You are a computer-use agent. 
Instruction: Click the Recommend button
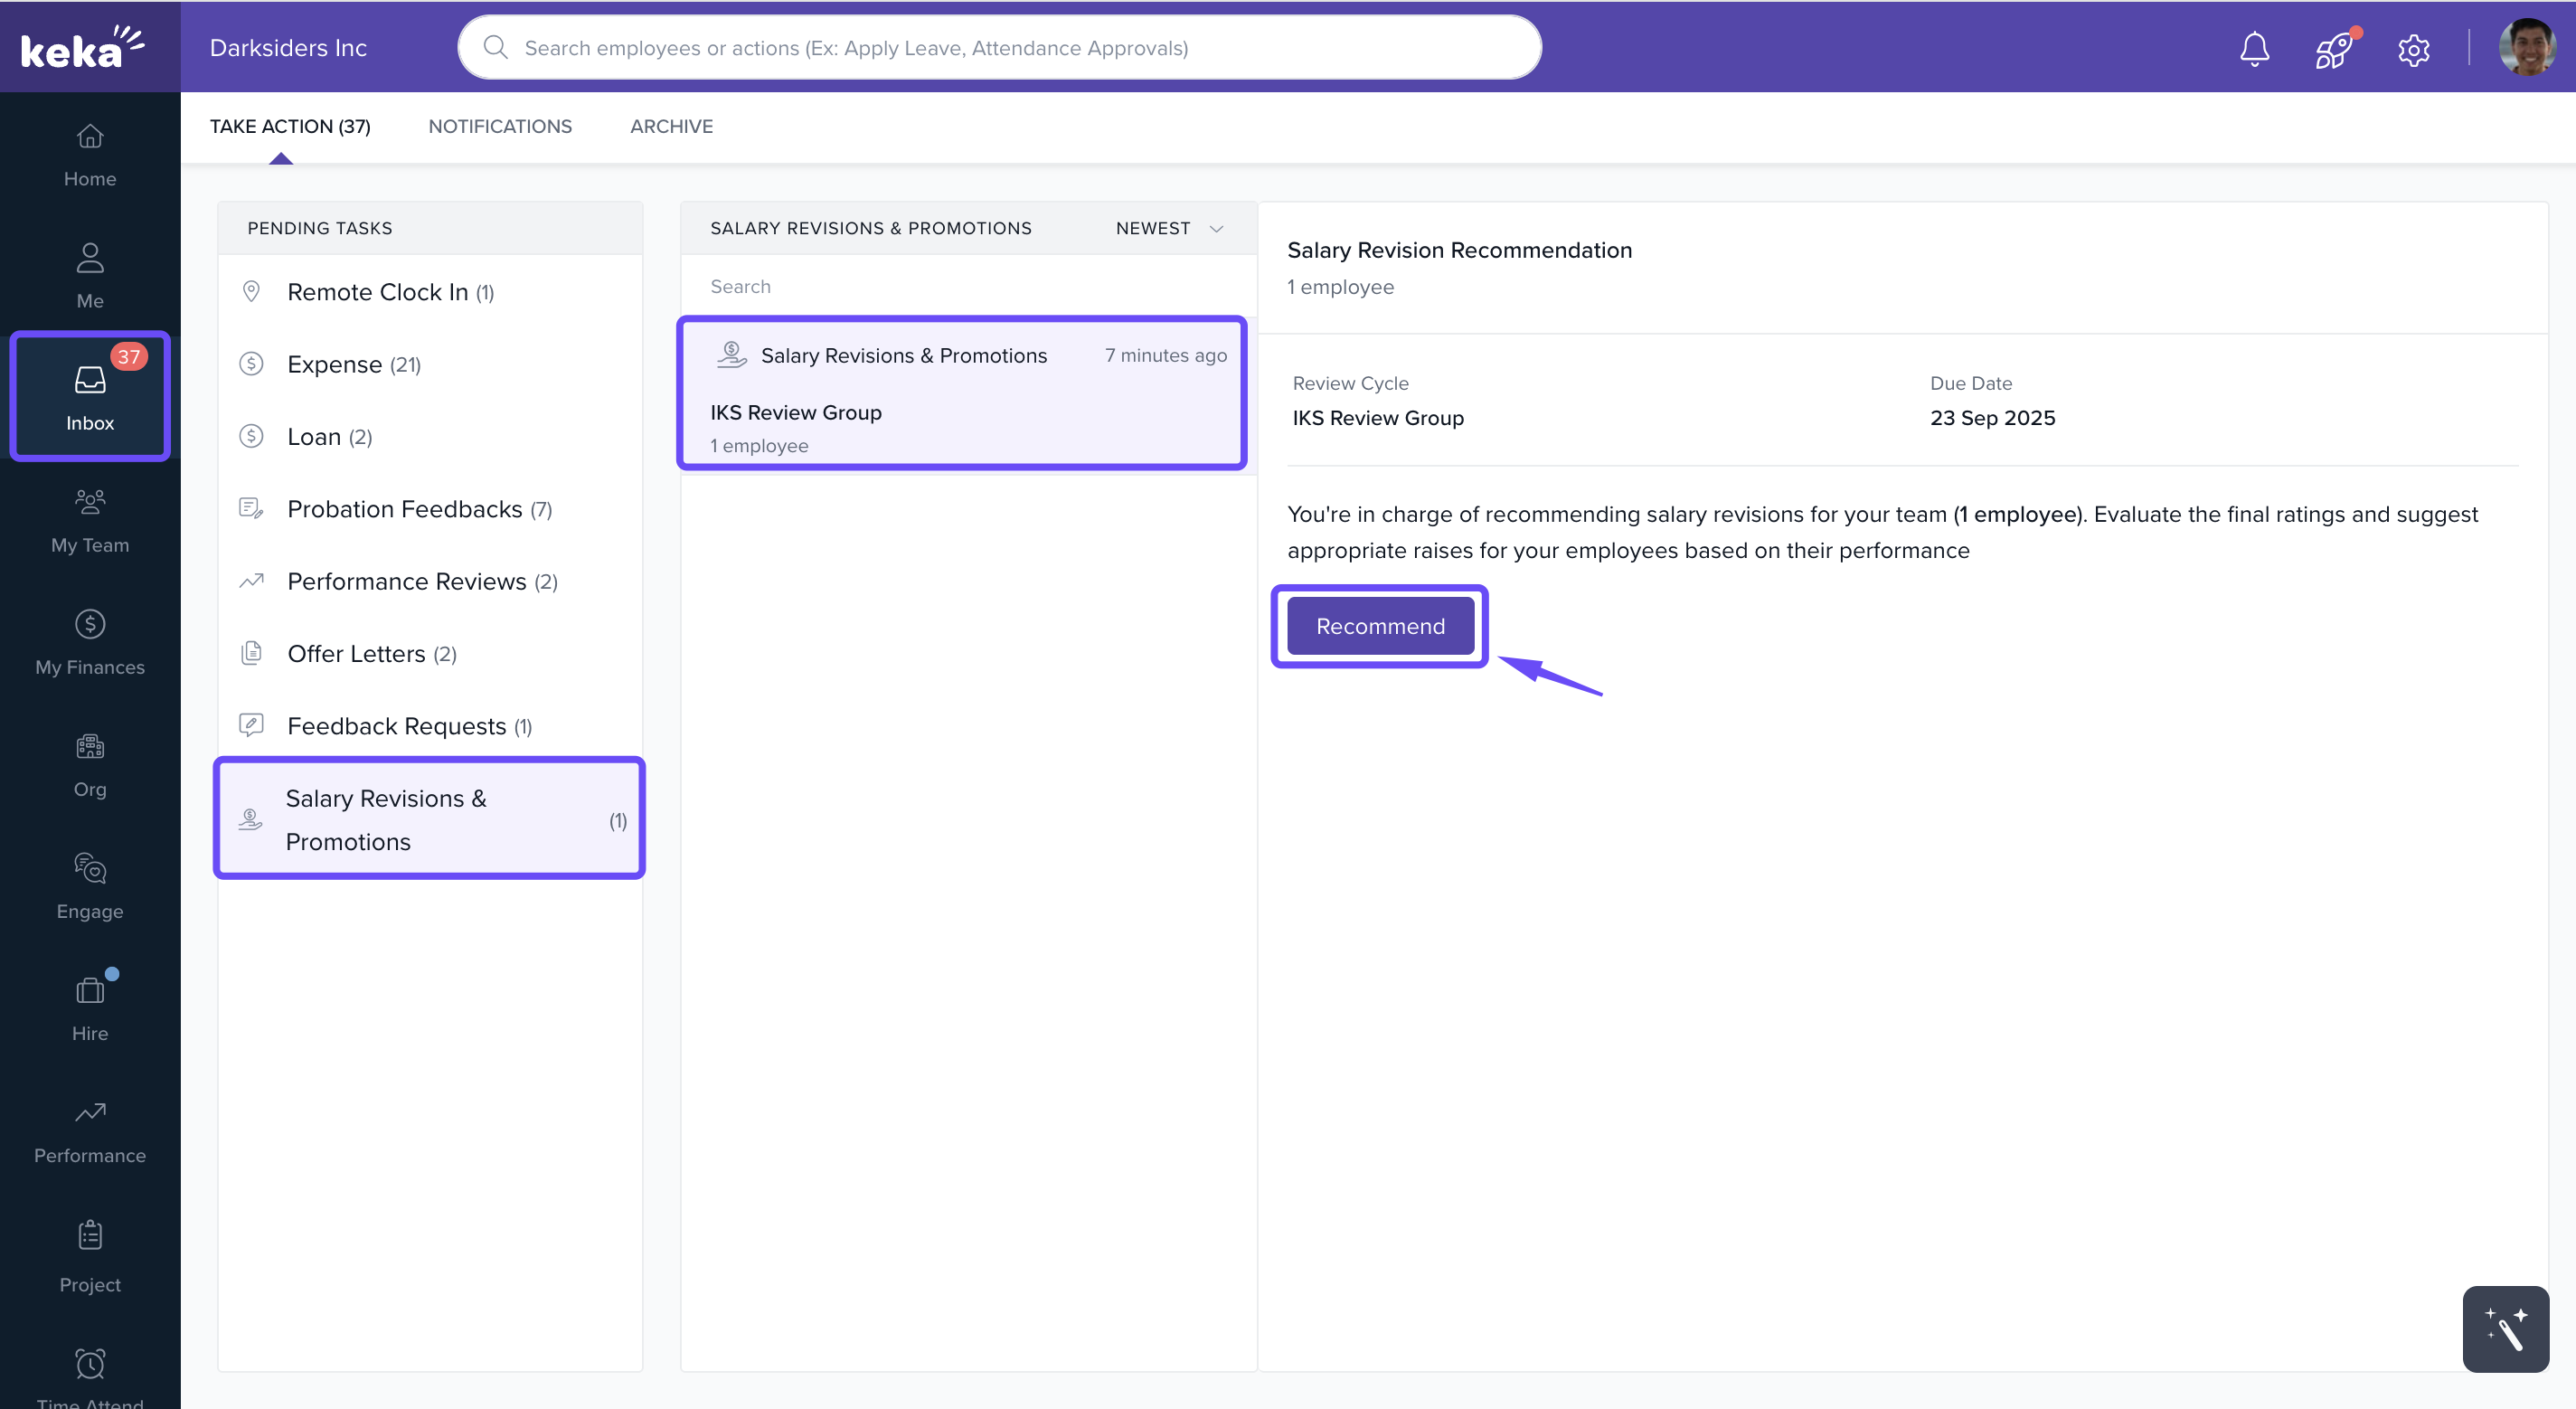click(x=1379, y=626)
